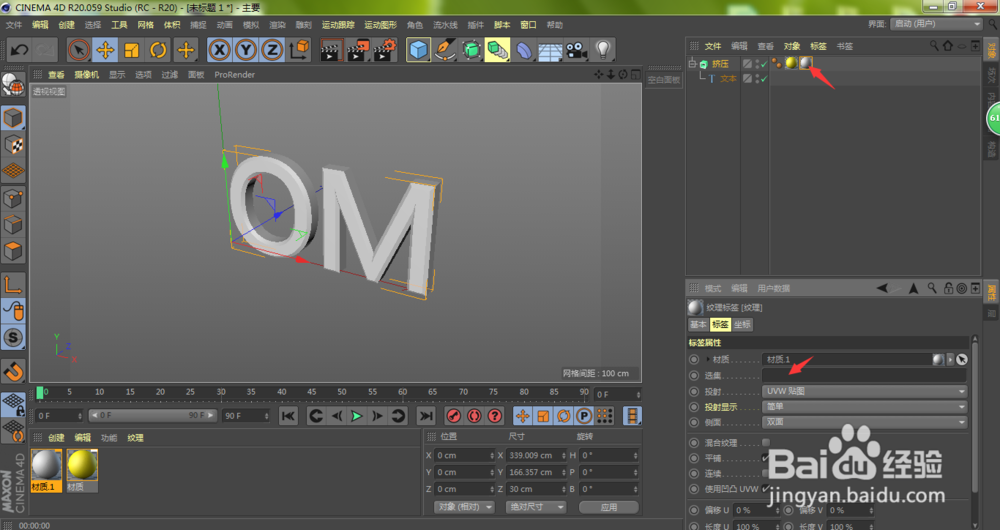Open the spline pen tool

[445, 50]
